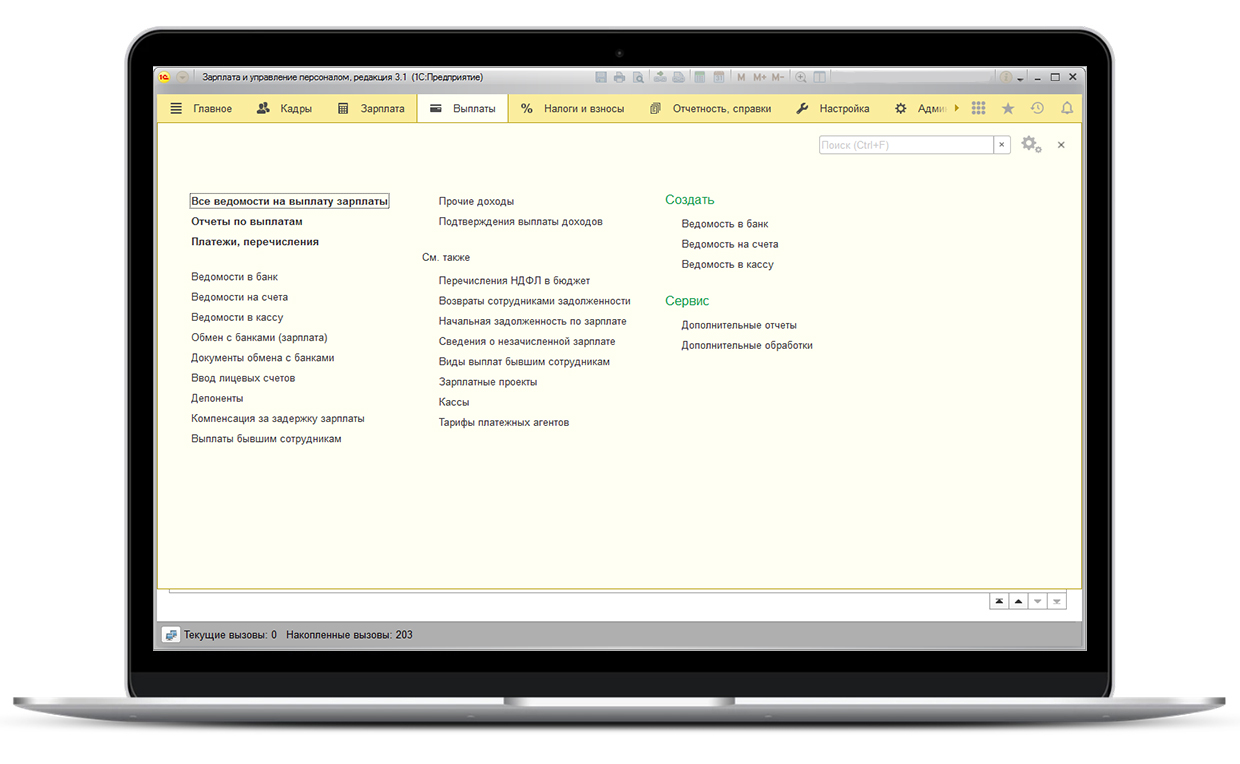Create a new Ведомость в кассу
The height and width of the screenshot is (764, 1240).
(727, 265)
